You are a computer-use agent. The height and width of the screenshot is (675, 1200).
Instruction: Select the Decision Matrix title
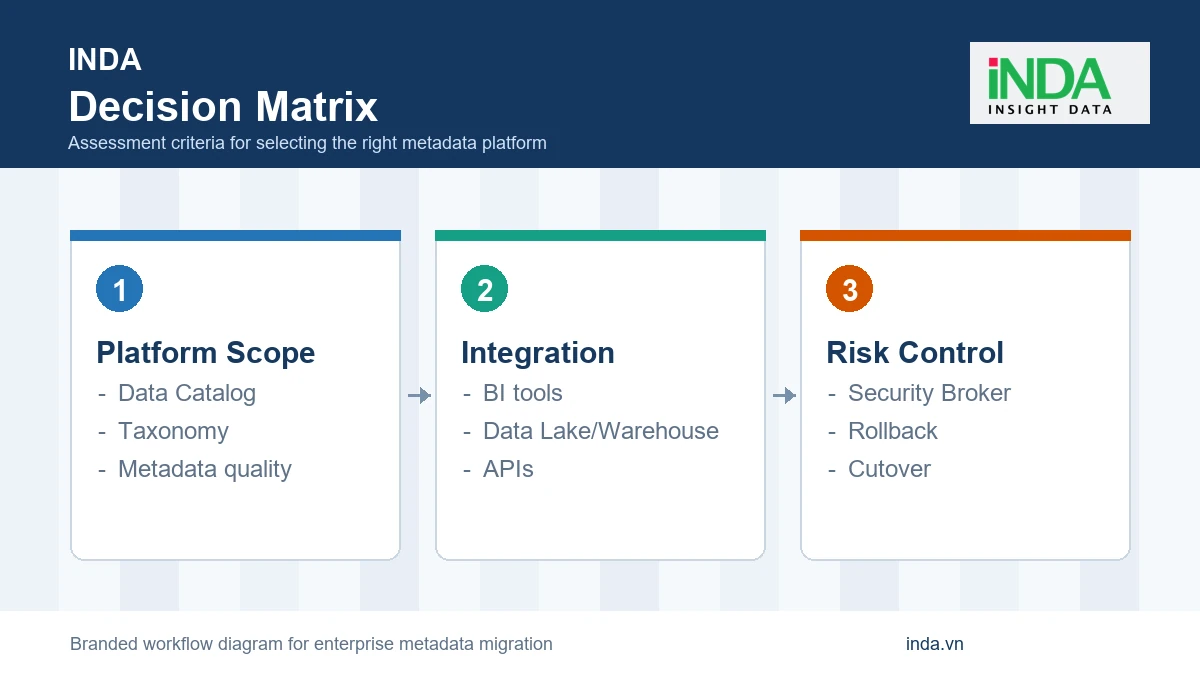point(223,107)
